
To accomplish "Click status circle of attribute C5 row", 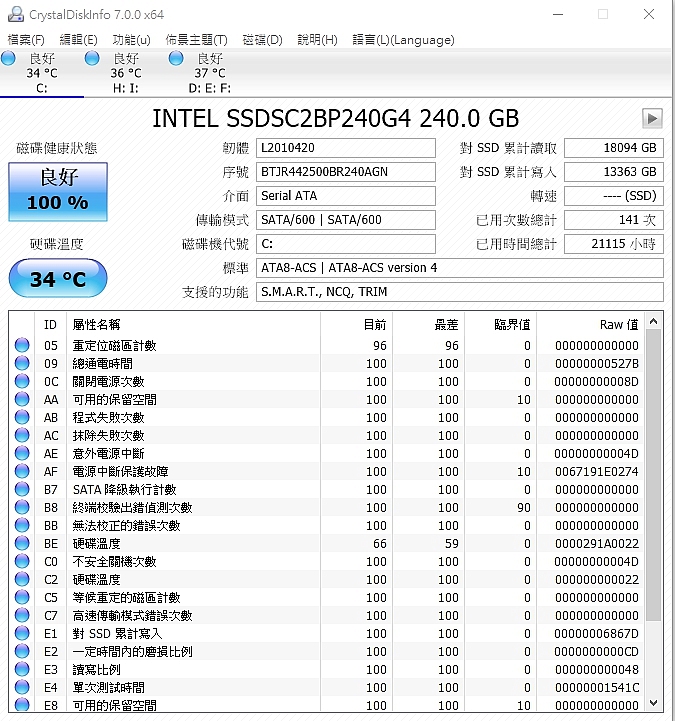I will [22, 597].
